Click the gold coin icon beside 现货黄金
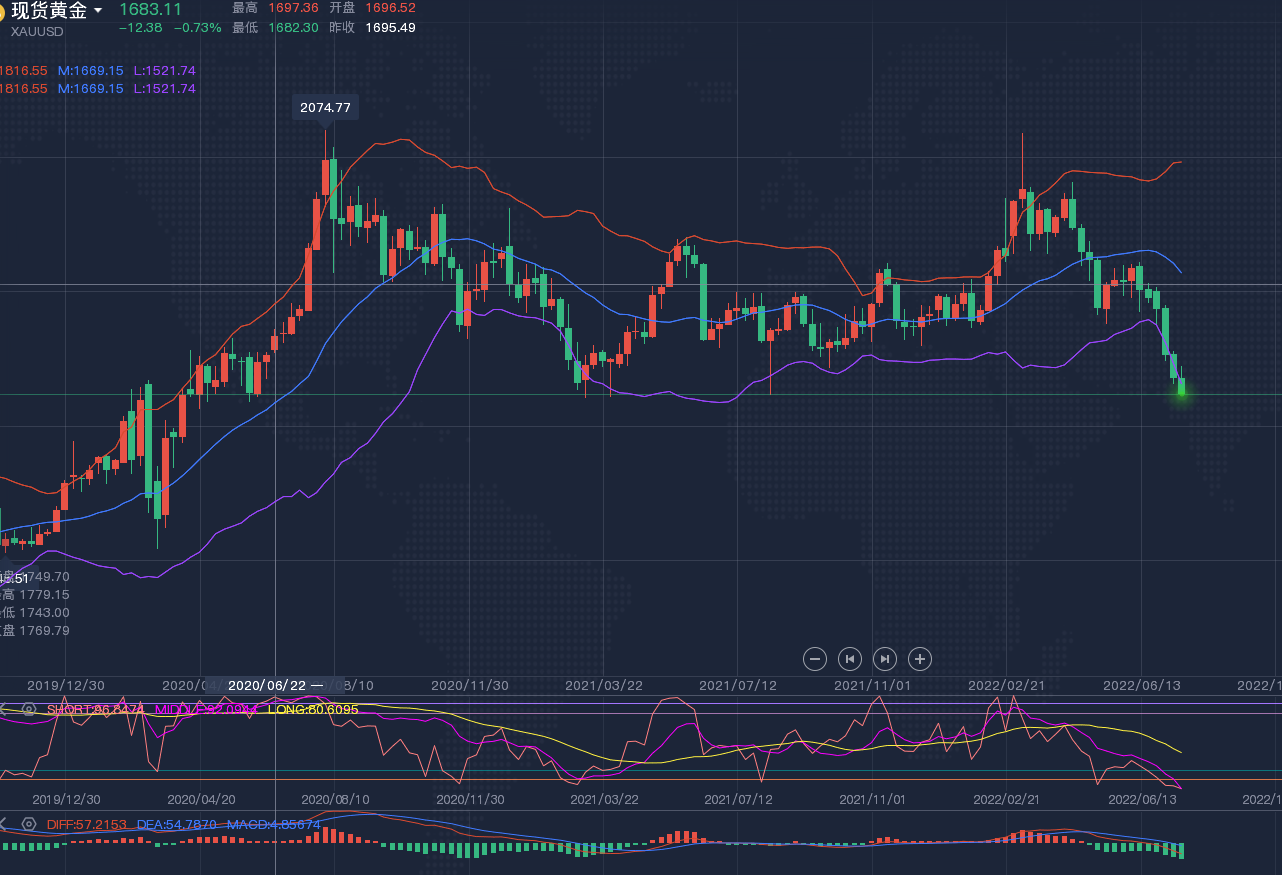Image resolution: width=1282 pixels, height=875 pixels. (x=2, y=12)
